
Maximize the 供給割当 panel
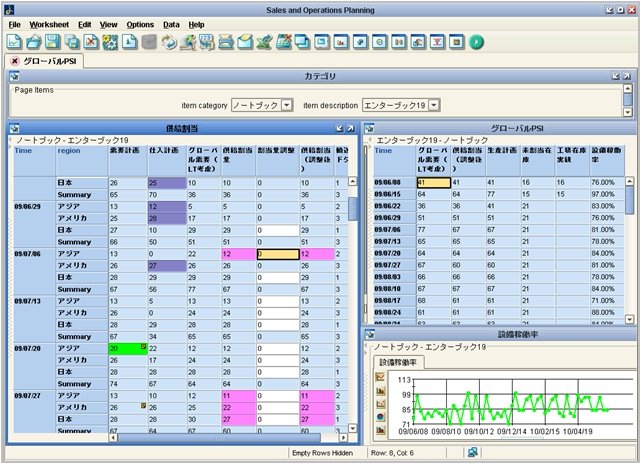[x=350, y=128]
